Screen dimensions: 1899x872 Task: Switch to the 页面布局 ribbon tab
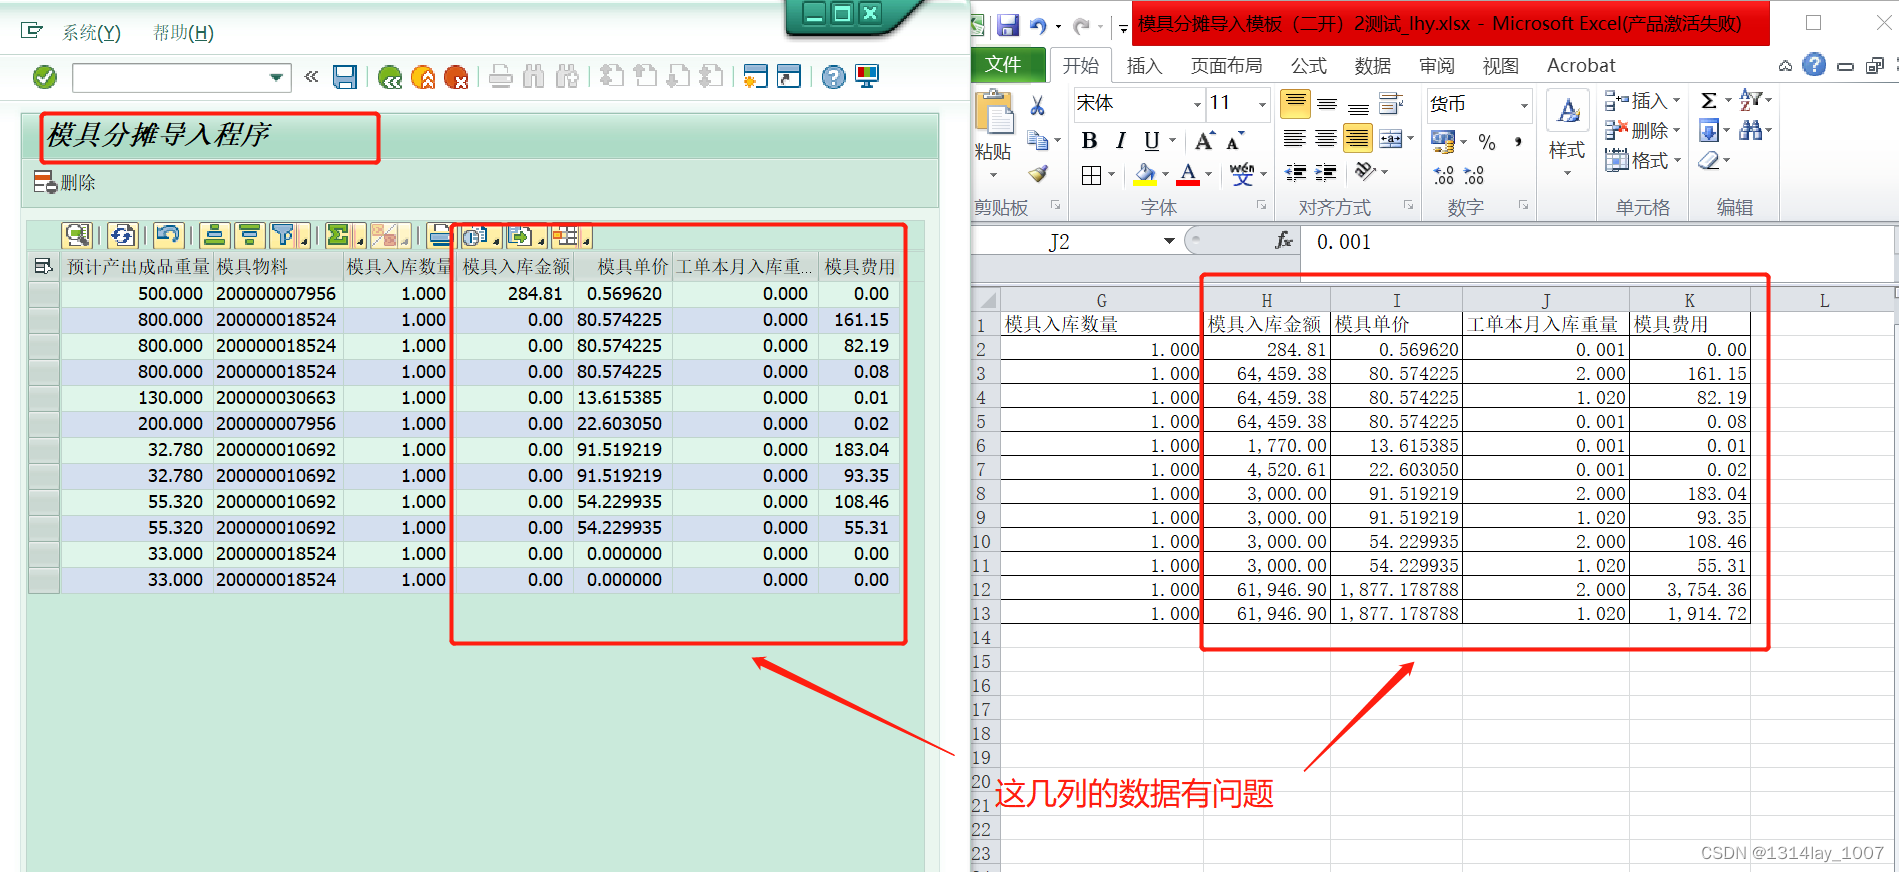1226,66
